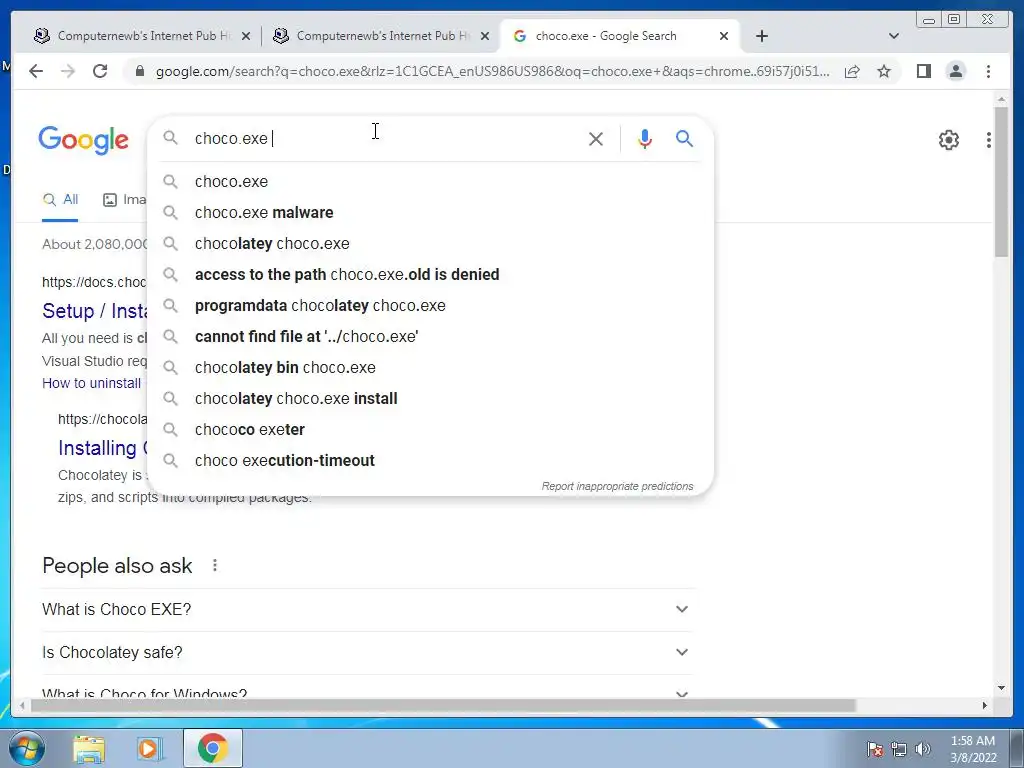Click the horizontal scrollbar thumb
Image resolution: width=1024 pixels, height=768 pixels.
tap(443, 705)
